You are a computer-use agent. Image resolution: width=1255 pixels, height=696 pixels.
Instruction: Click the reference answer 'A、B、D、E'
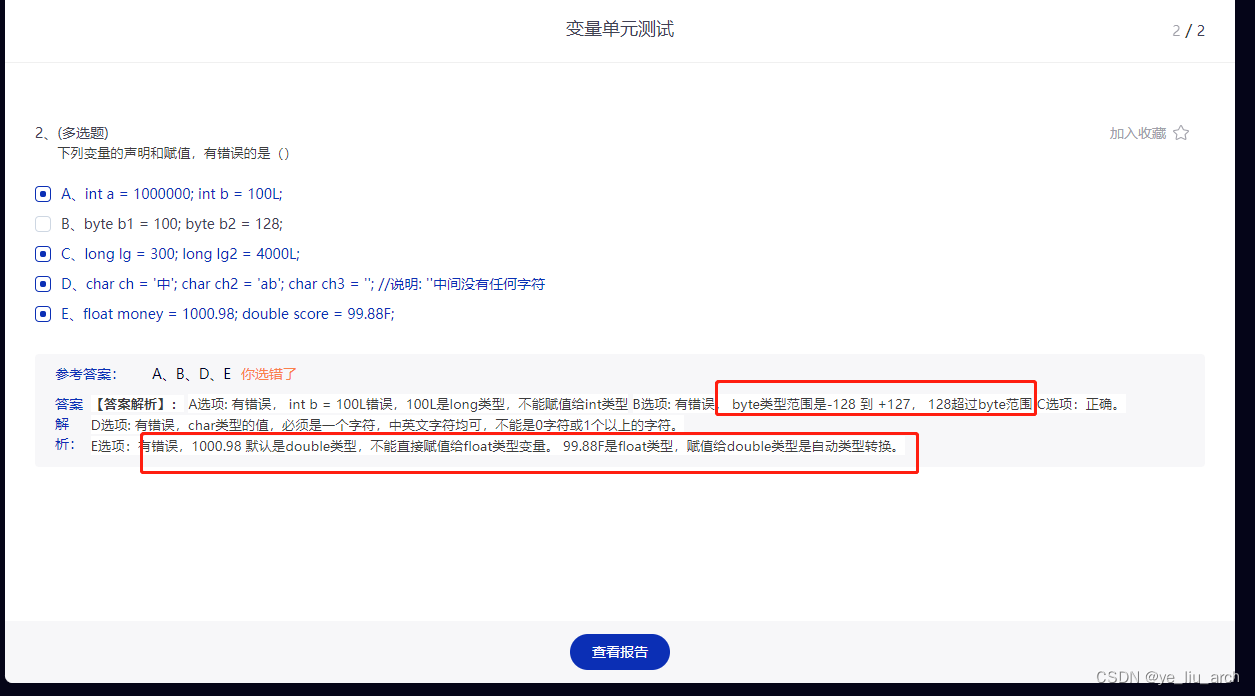(x=192, y=374)
